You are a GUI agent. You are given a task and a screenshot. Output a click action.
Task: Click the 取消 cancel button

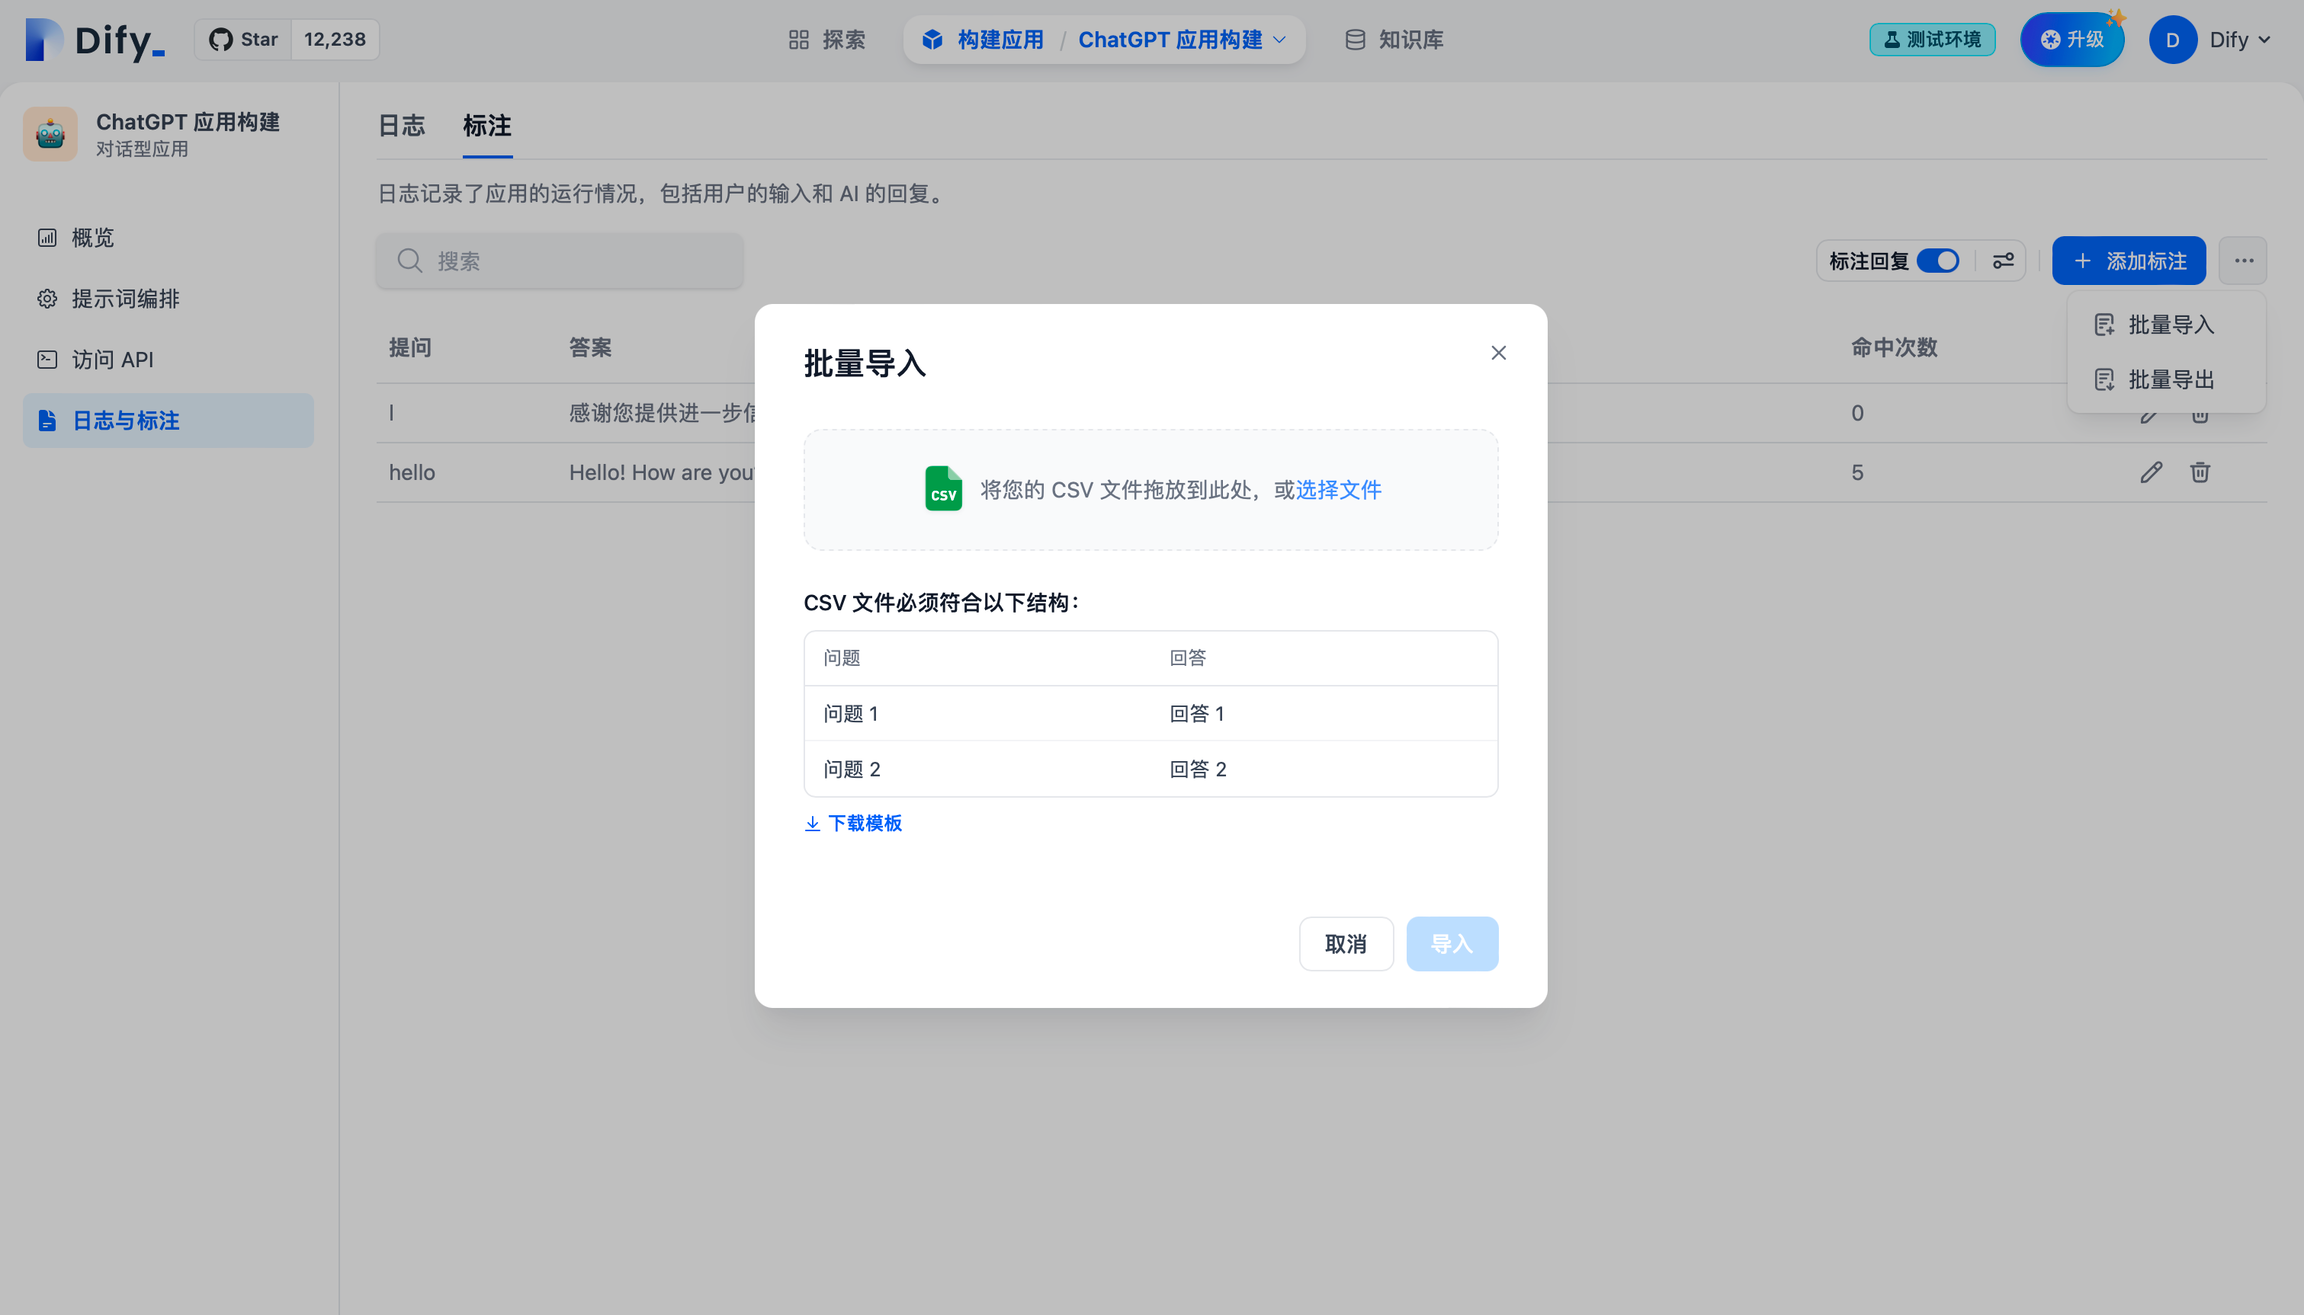pyautogui.click(x=1345, y=943)
